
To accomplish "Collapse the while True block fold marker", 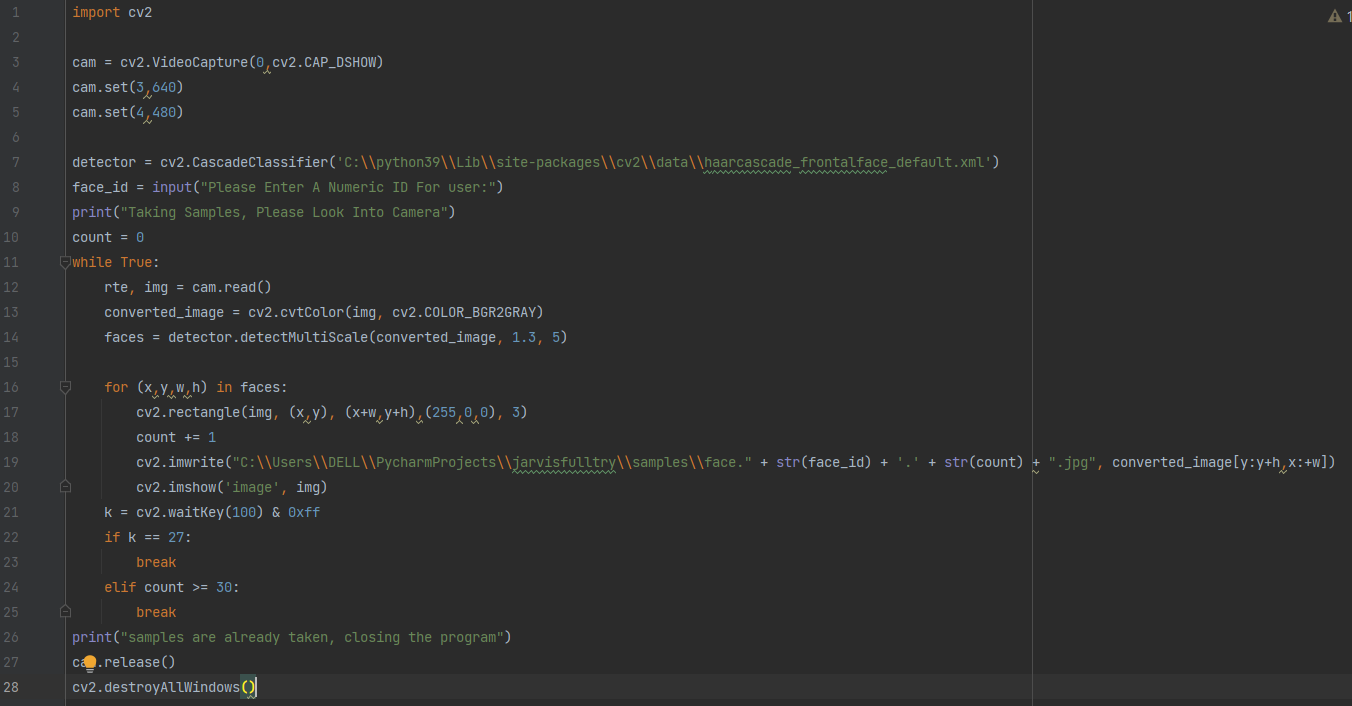I will (x=65, y=262).
